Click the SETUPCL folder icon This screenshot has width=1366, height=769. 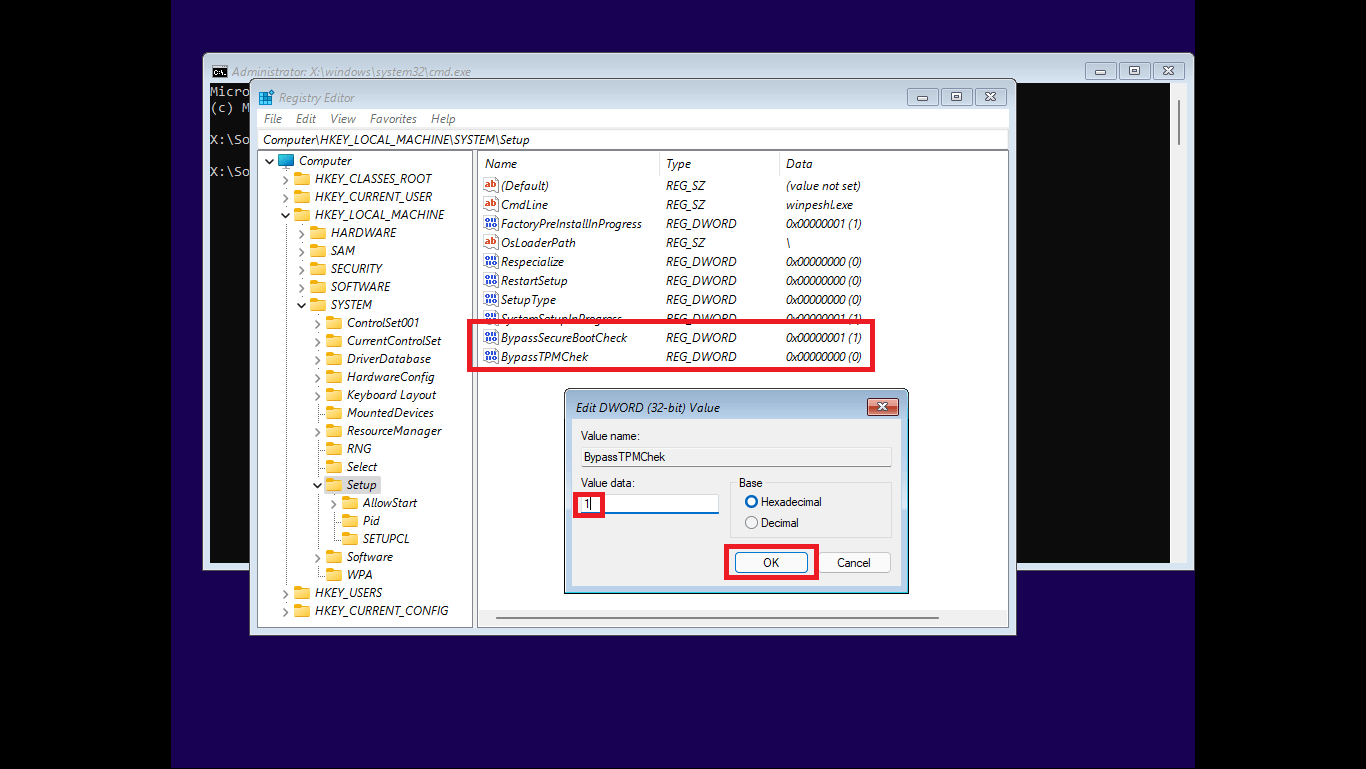[350, 538]
